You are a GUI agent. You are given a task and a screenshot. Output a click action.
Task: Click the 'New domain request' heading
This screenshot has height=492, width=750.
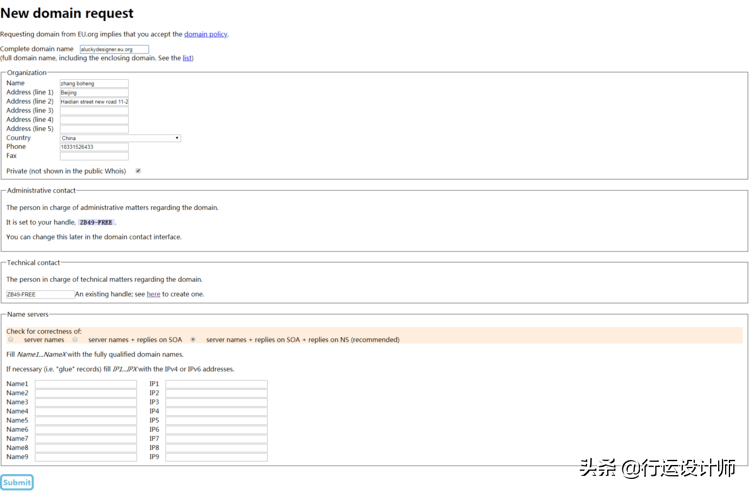coord(67,13)
